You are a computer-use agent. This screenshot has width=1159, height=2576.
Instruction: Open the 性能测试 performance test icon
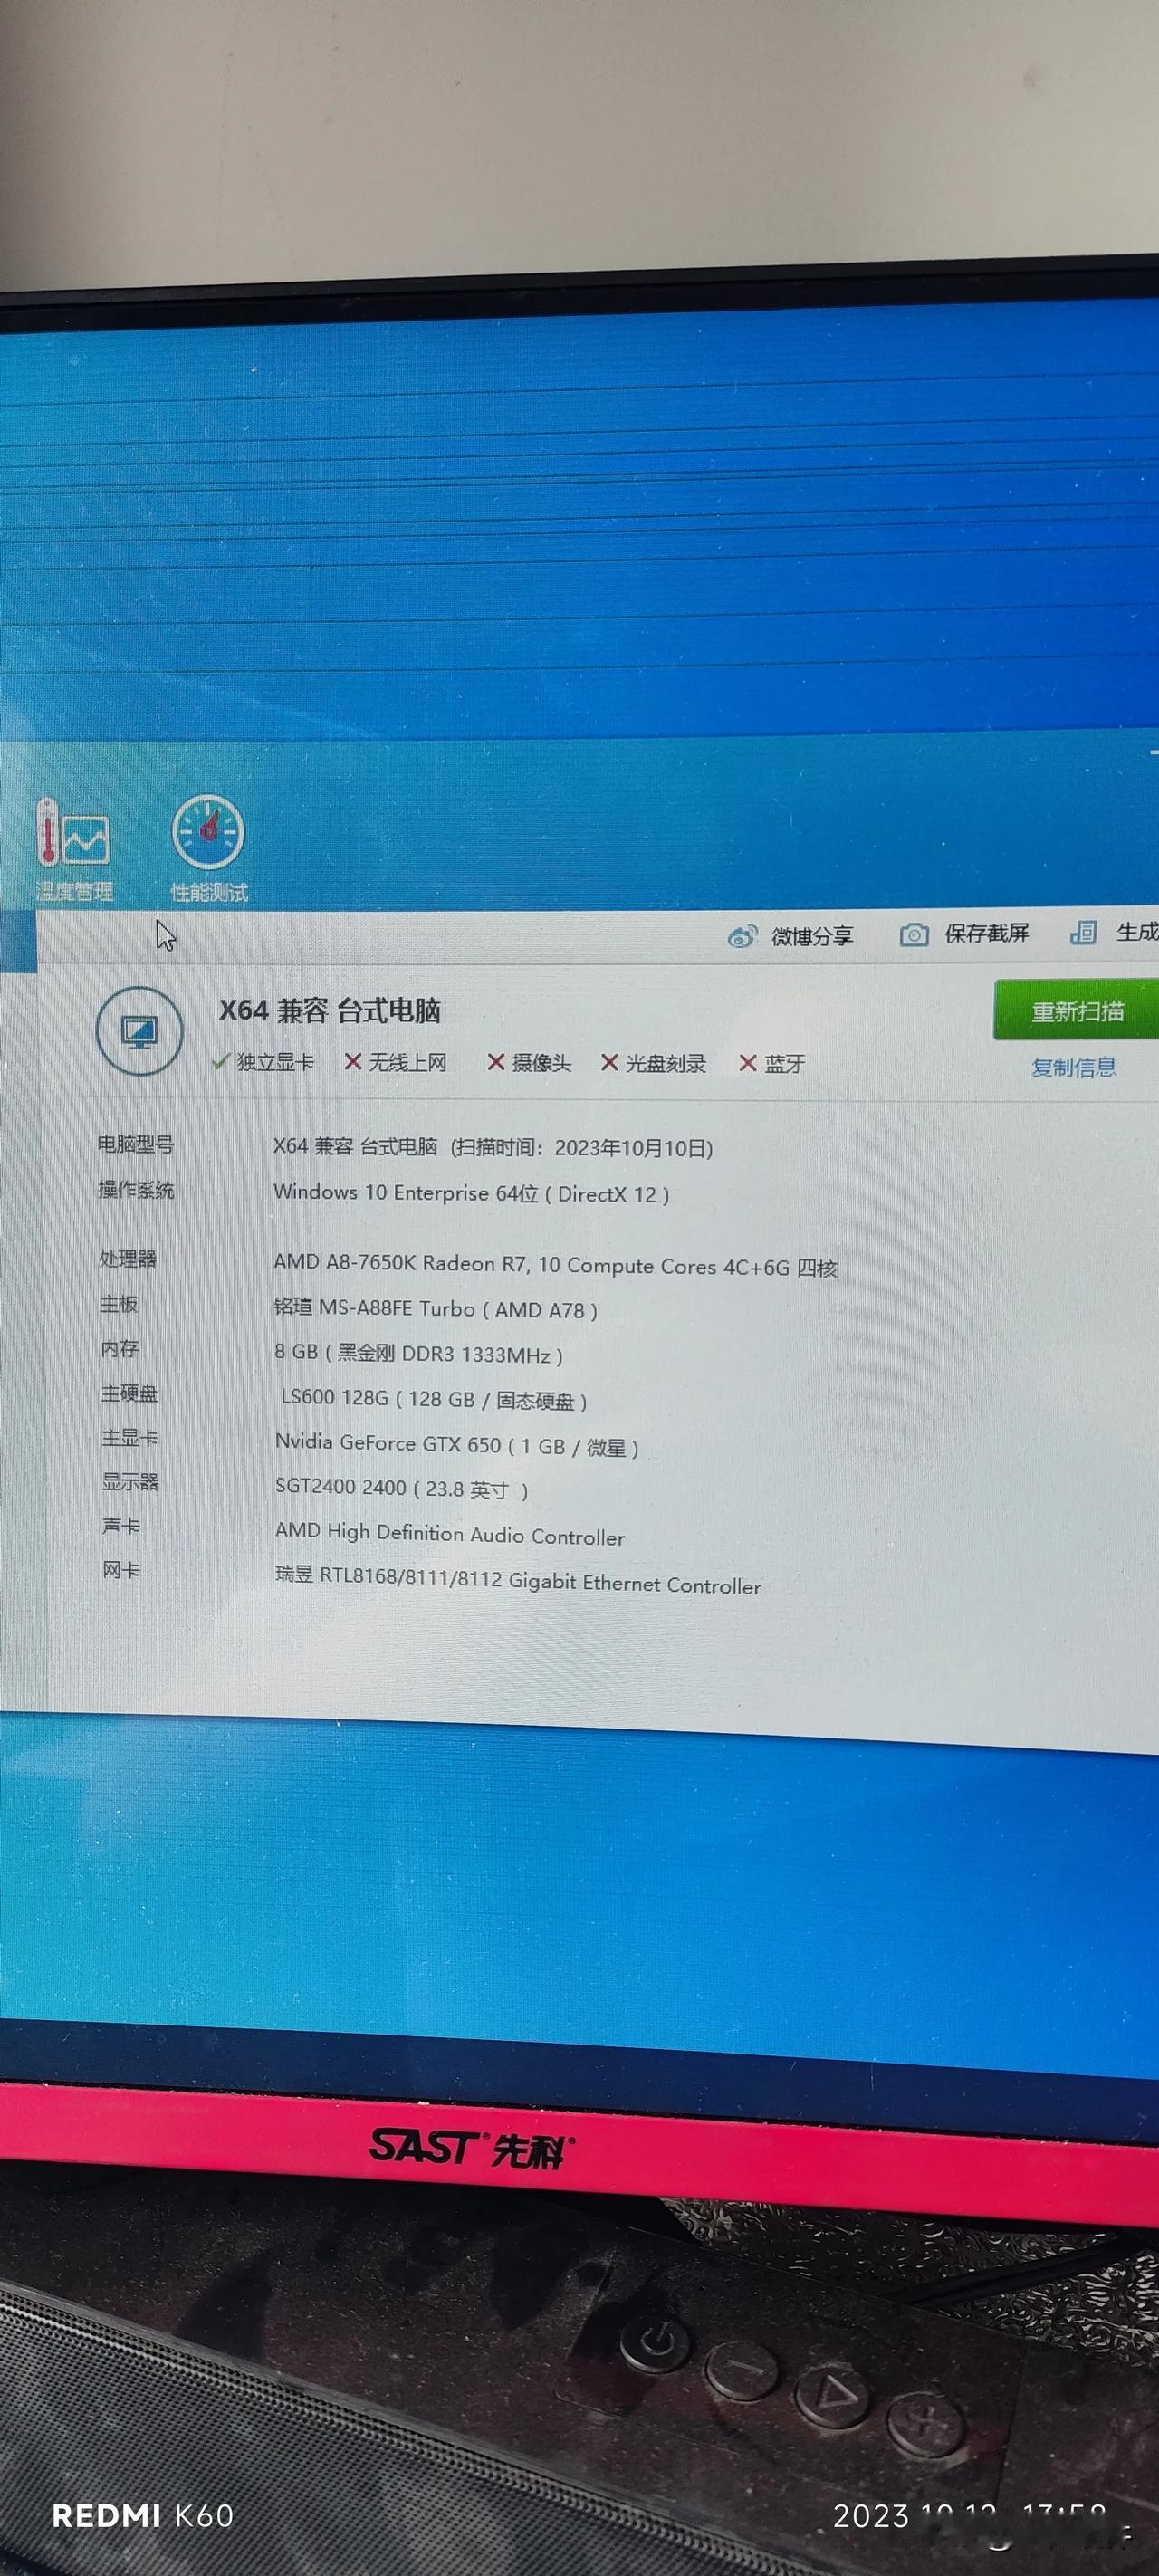(208, 849)
